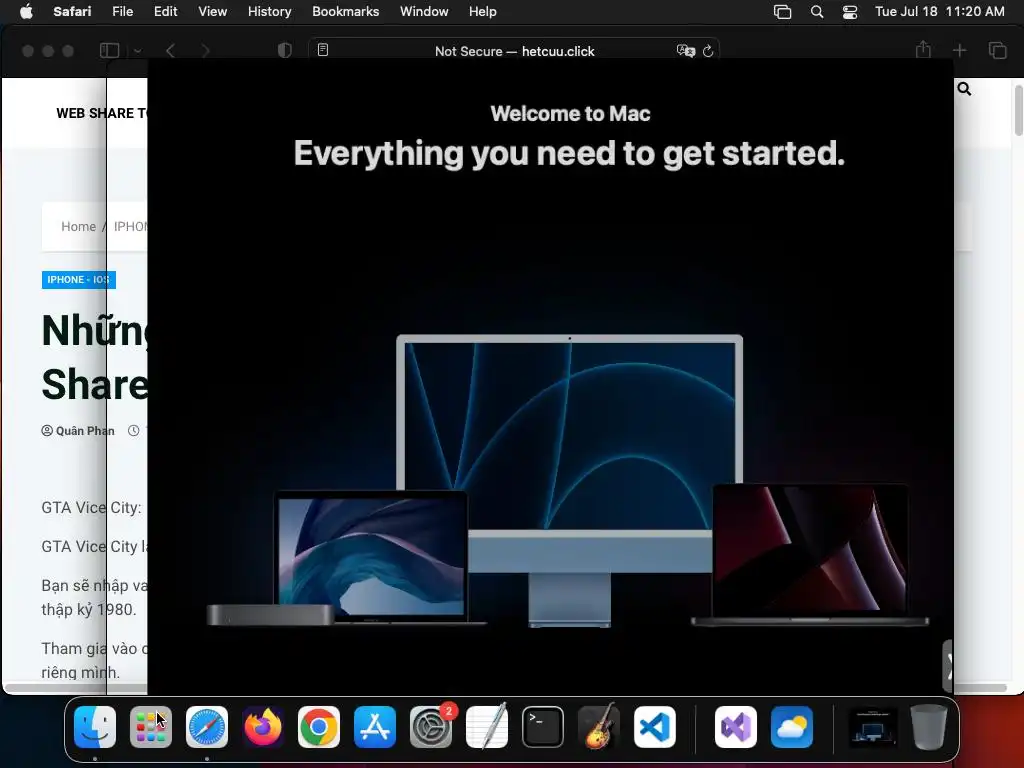The height and width of the screenshot is (768, 1024).
Task: Show Safari tab overview
Action: tap(997, 50)
